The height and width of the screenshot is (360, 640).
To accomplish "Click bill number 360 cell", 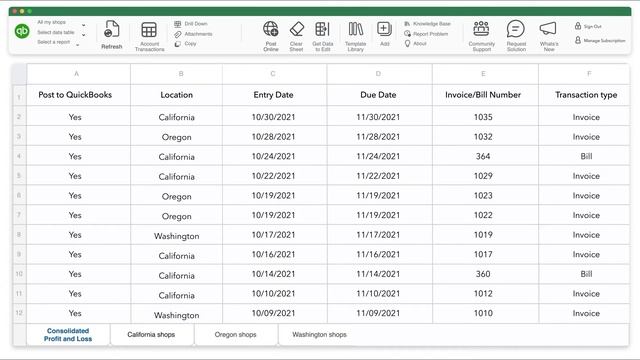I will [485, 274].
